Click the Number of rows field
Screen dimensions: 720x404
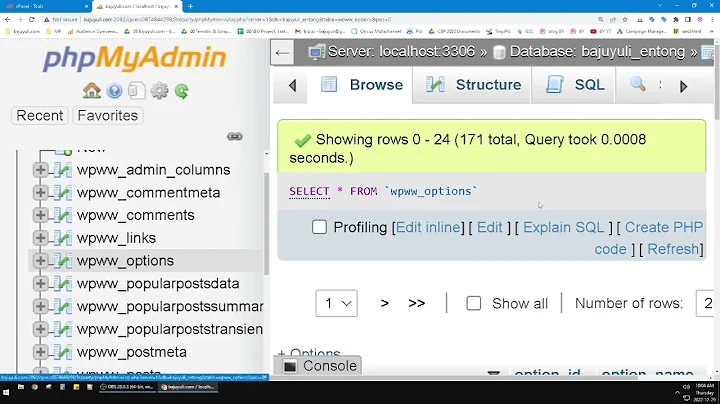tap(706, 303)
